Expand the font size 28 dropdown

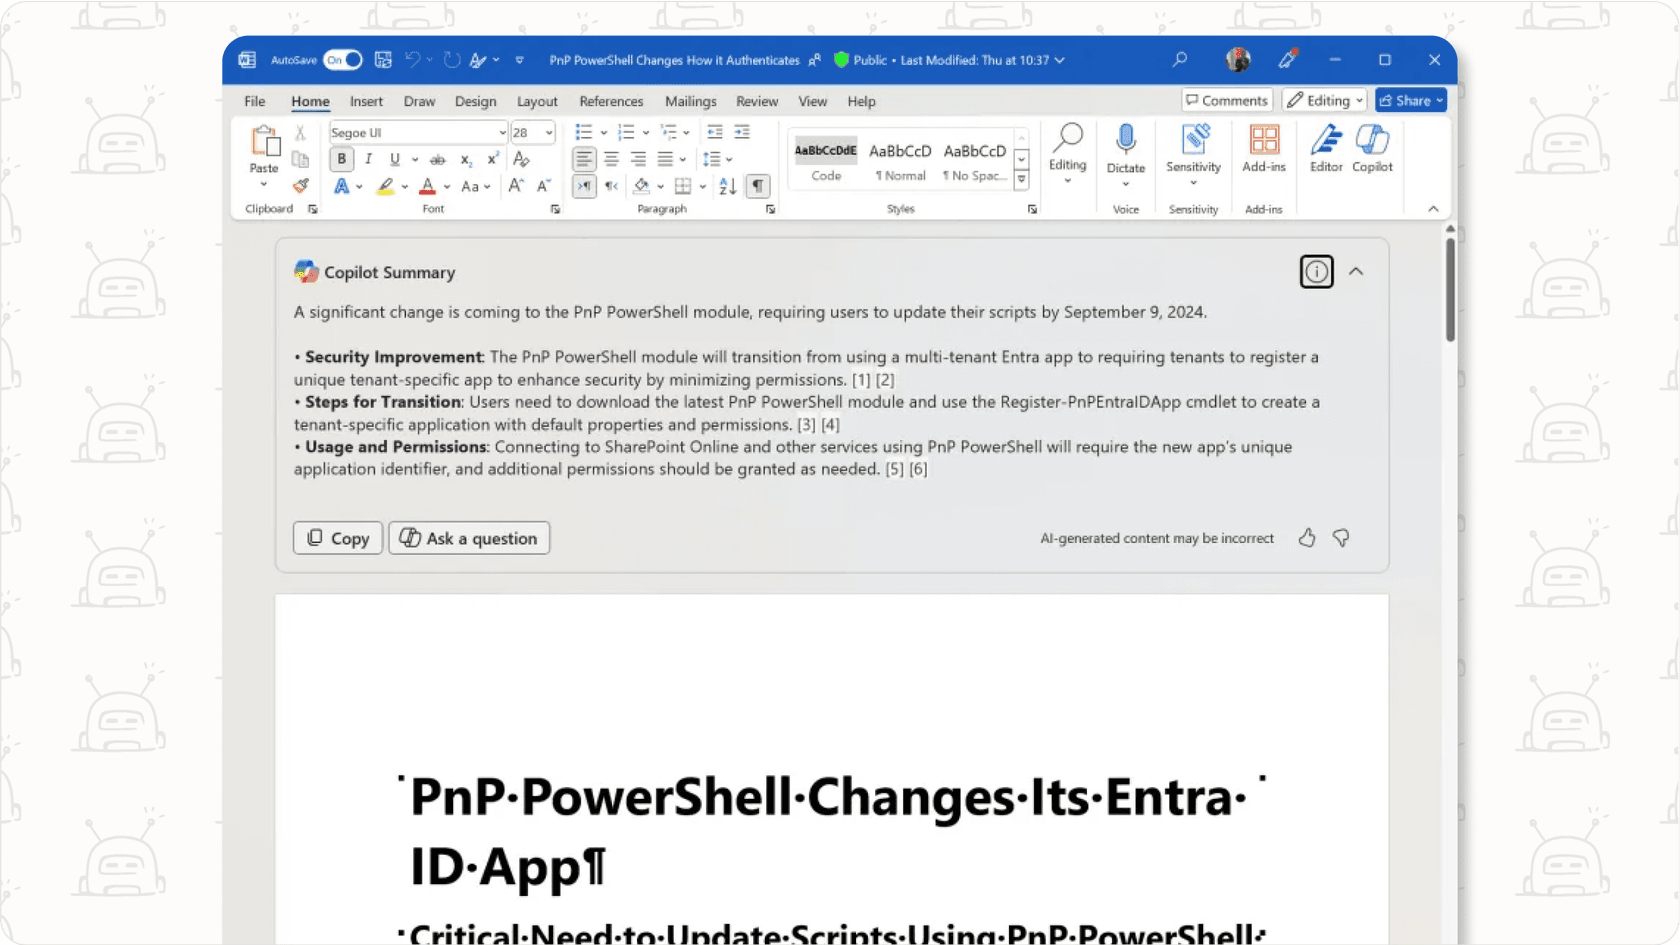tap(549, 133)
